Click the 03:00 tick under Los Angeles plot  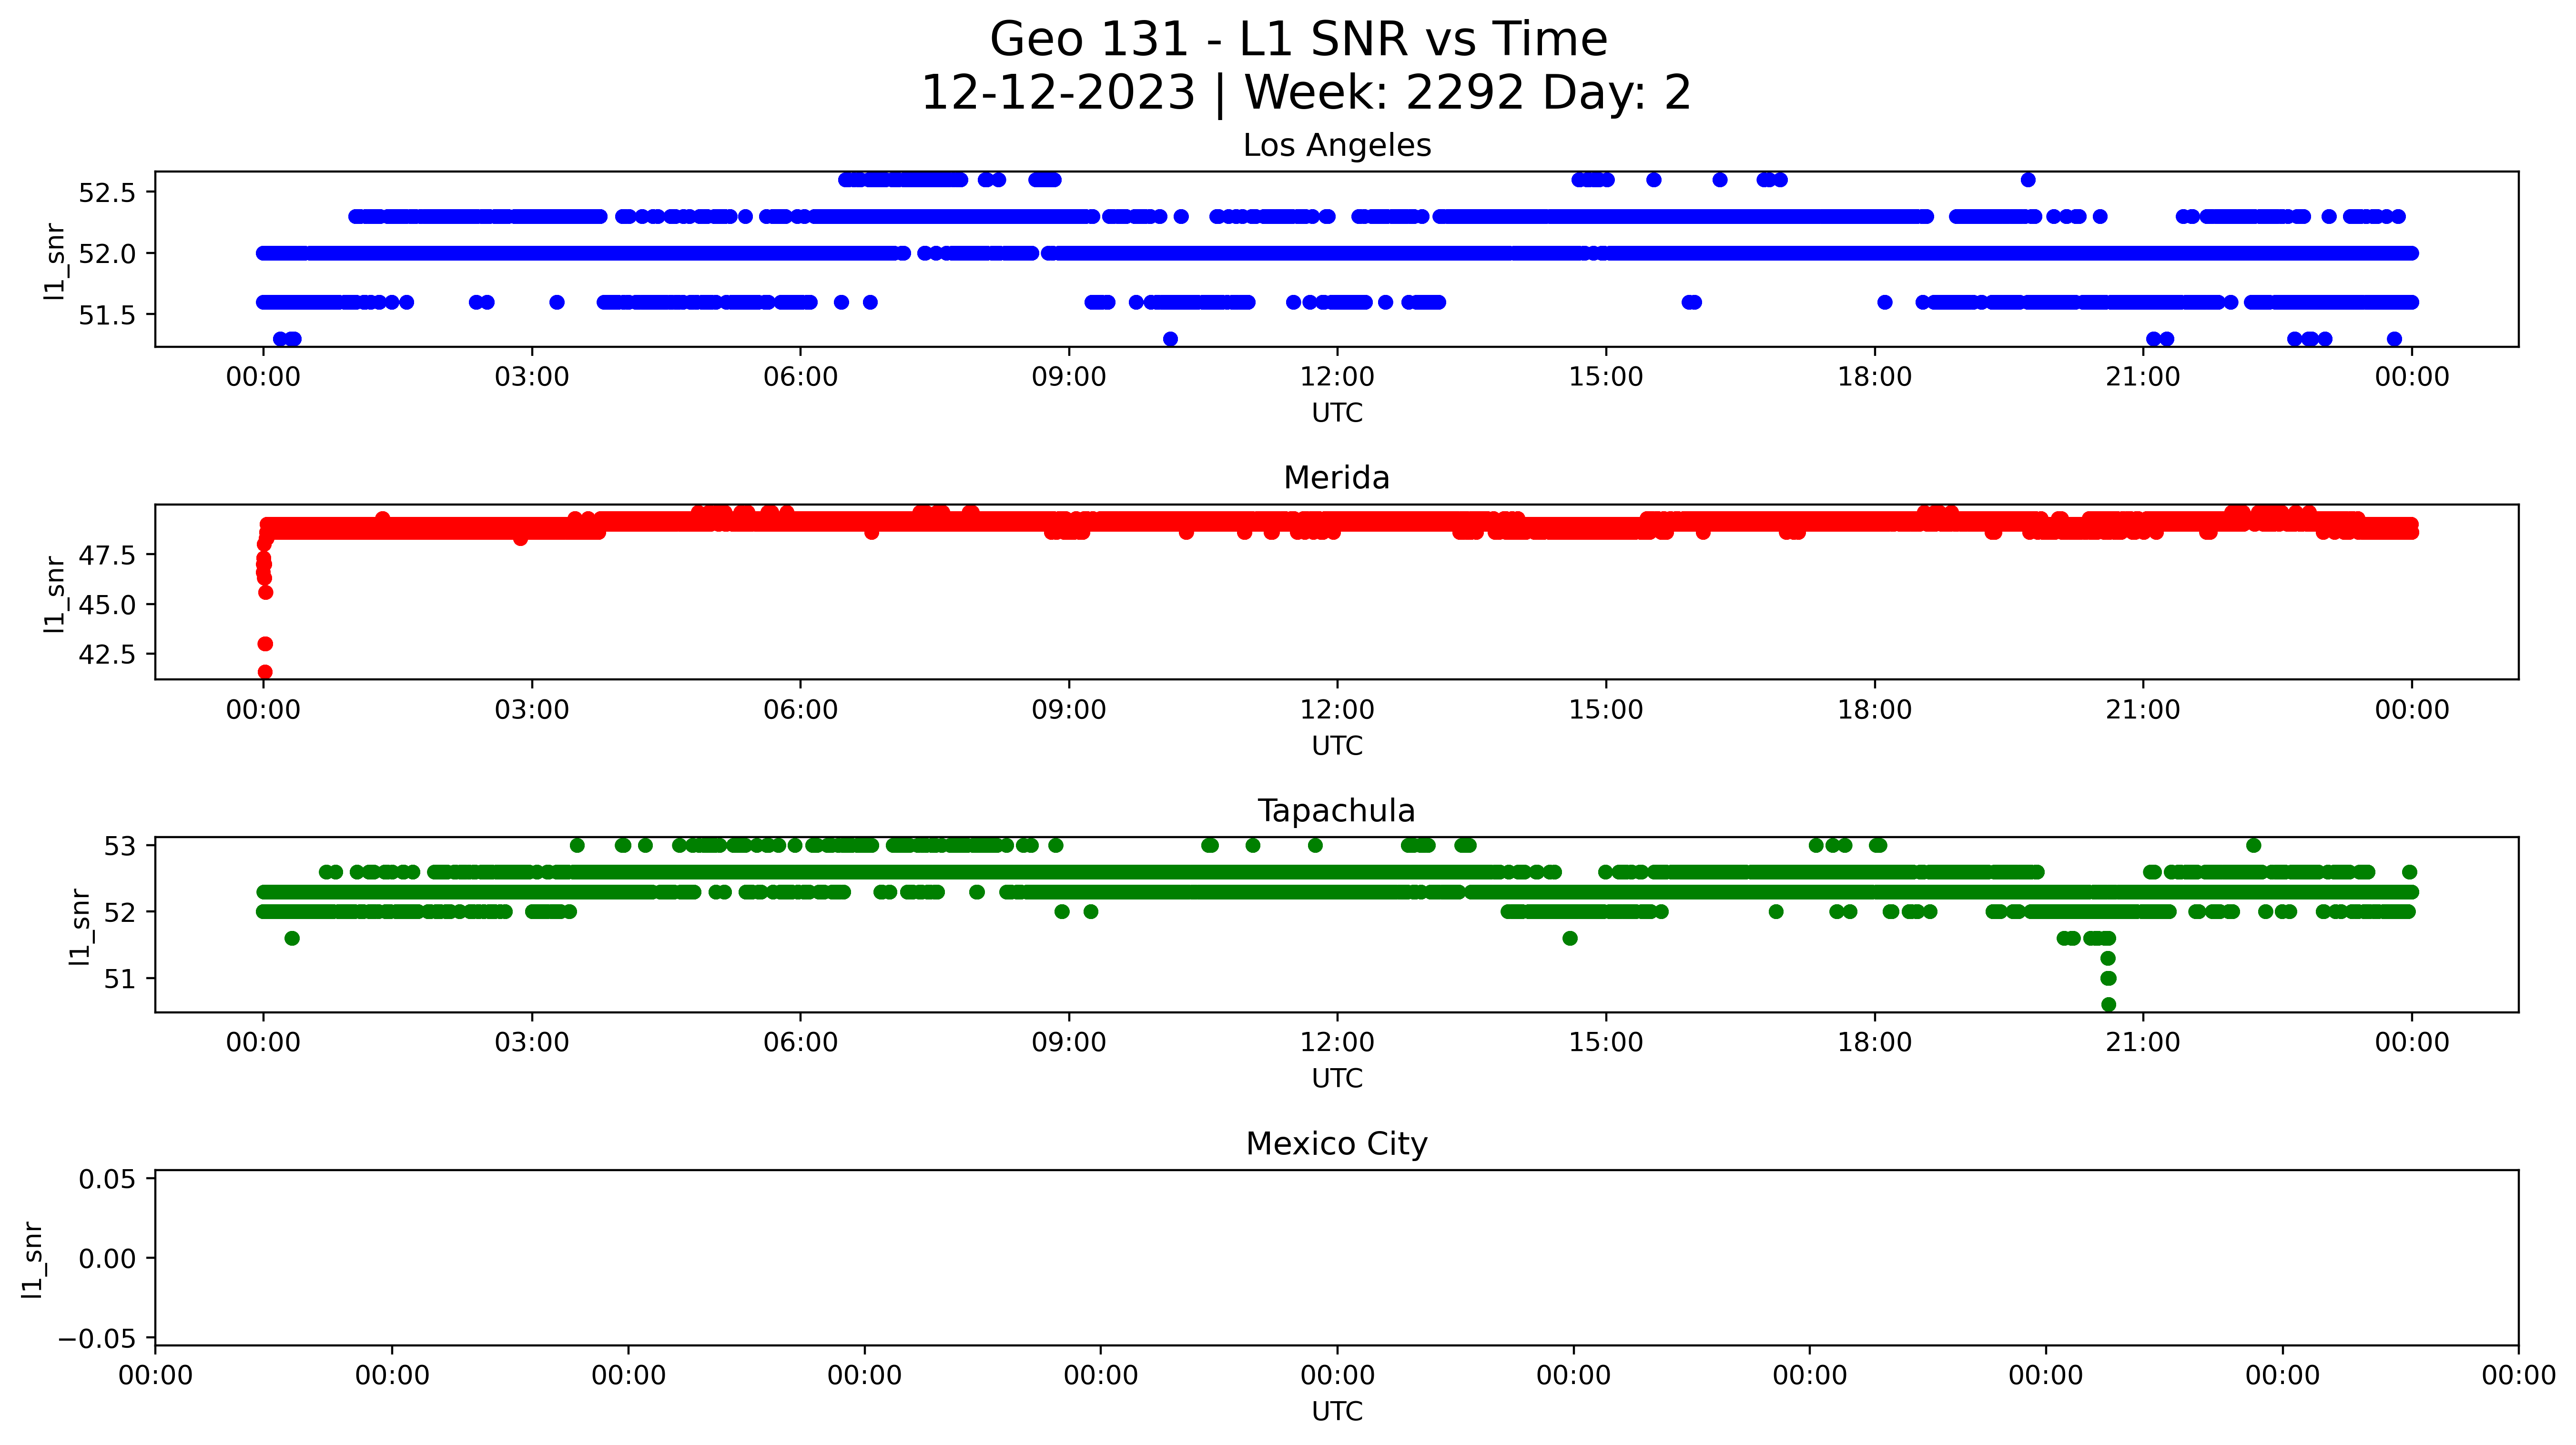[532, 377]
